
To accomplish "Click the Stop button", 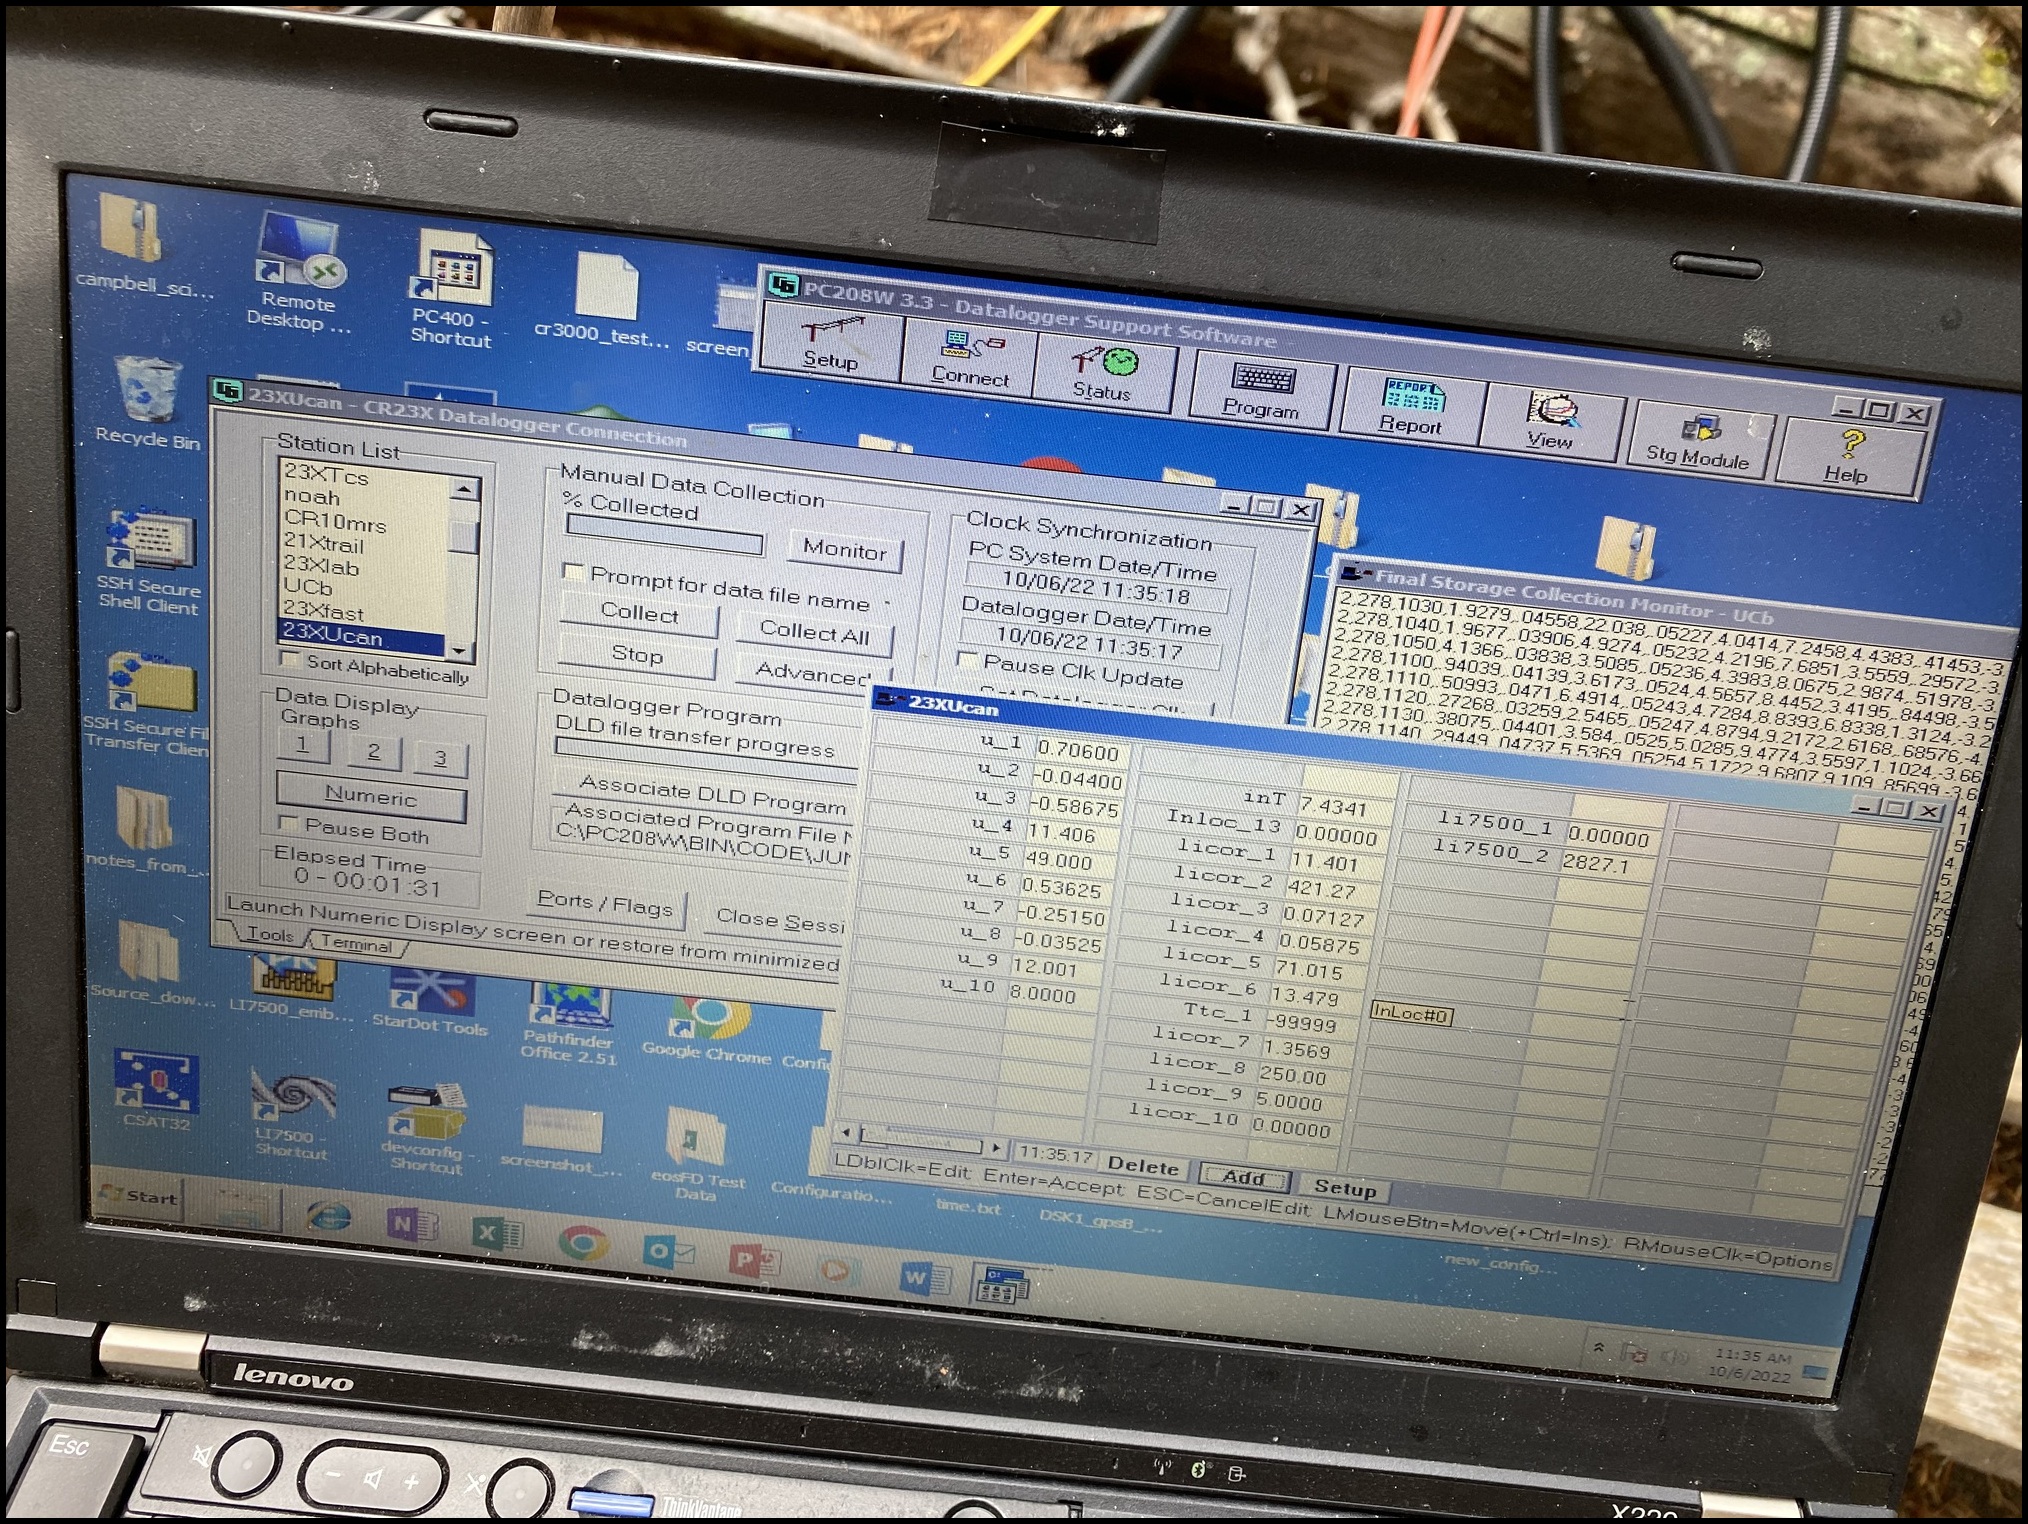I will 636,655.
